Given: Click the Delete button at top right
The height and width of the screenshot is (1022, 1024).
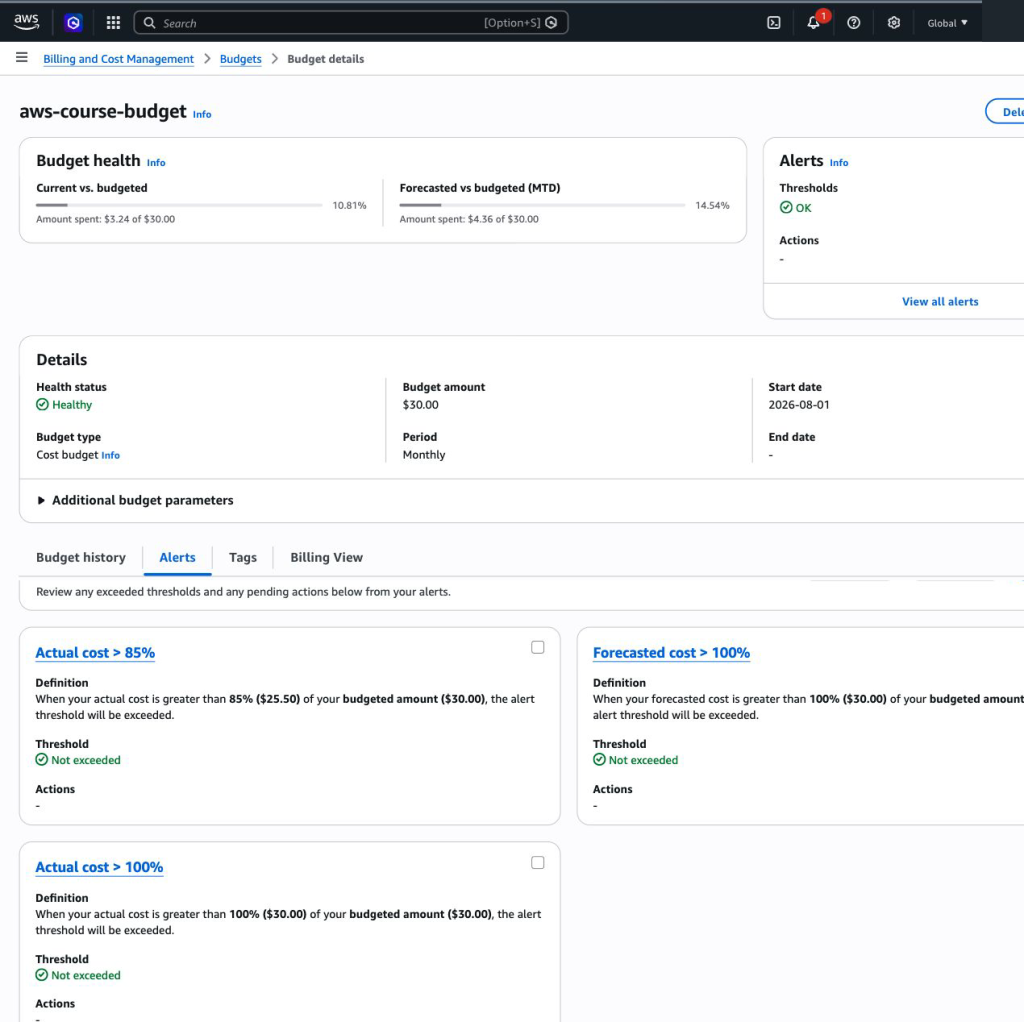Looking at the screenshot, I should tap(1005, 112).
